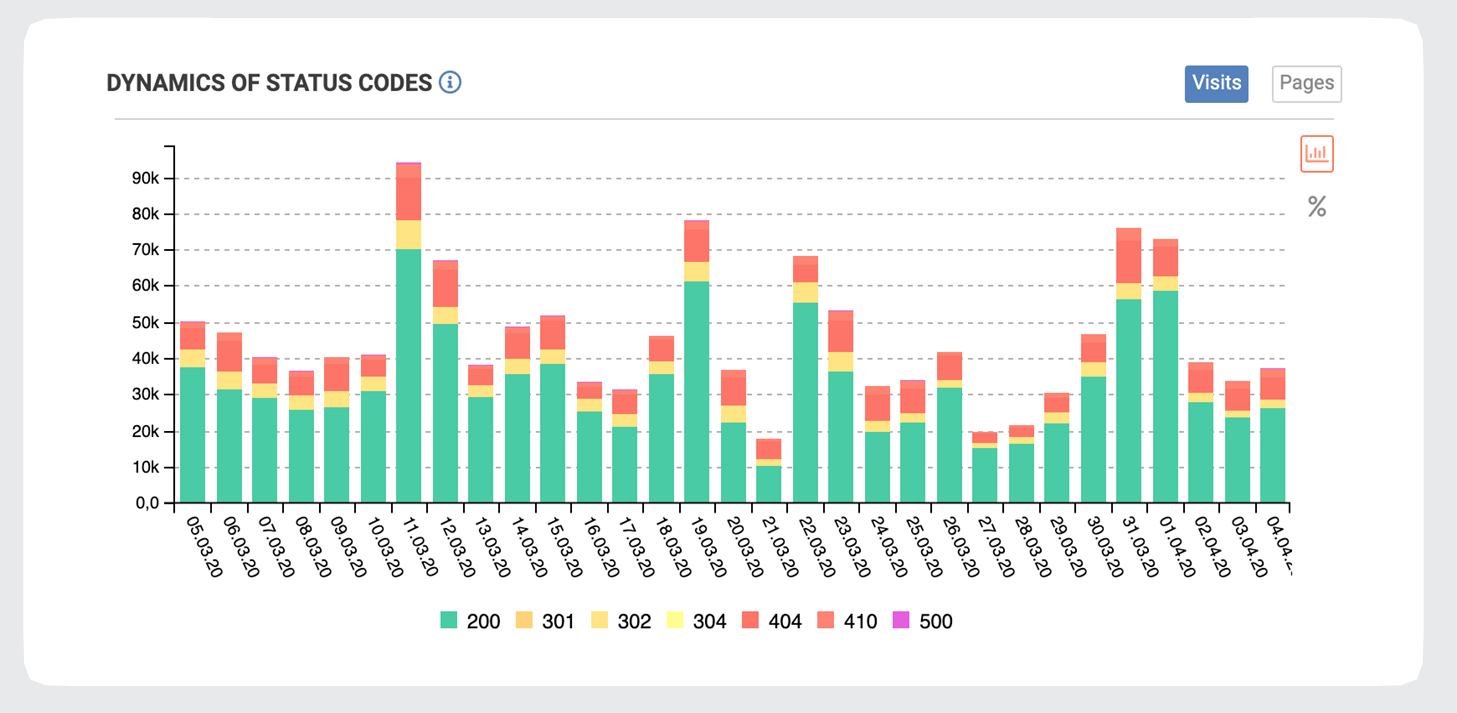This screenshot has width=1457, height=713.
Task: Switch to the percent view icon
Action: (1317, 207)
